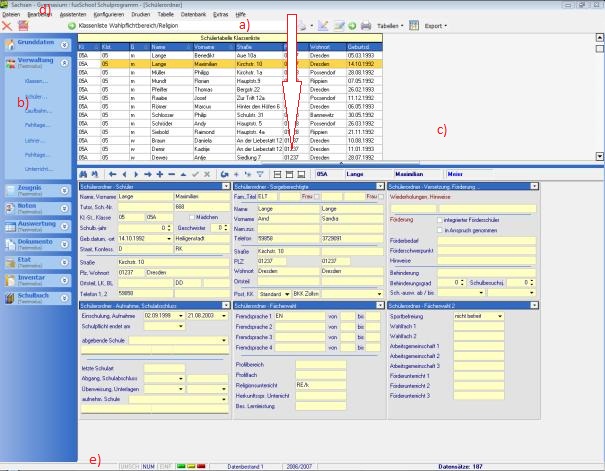Increase Geschwister stepper value
605x471 pixels.
[x=226, y=226]
